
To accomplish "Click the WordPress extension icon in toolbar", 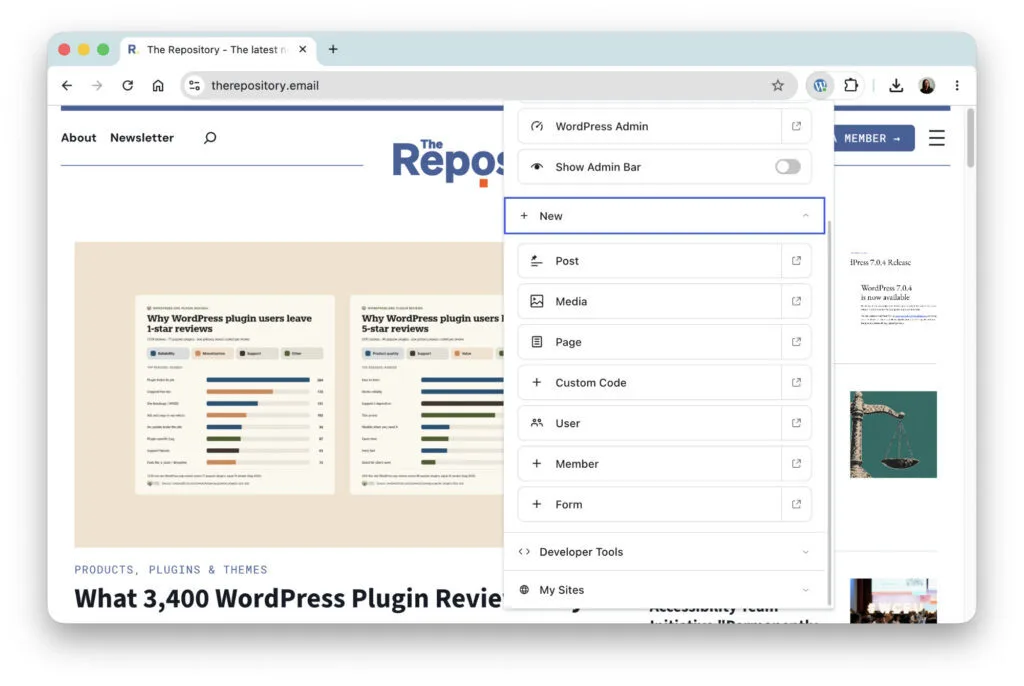I will coord(820,86).
